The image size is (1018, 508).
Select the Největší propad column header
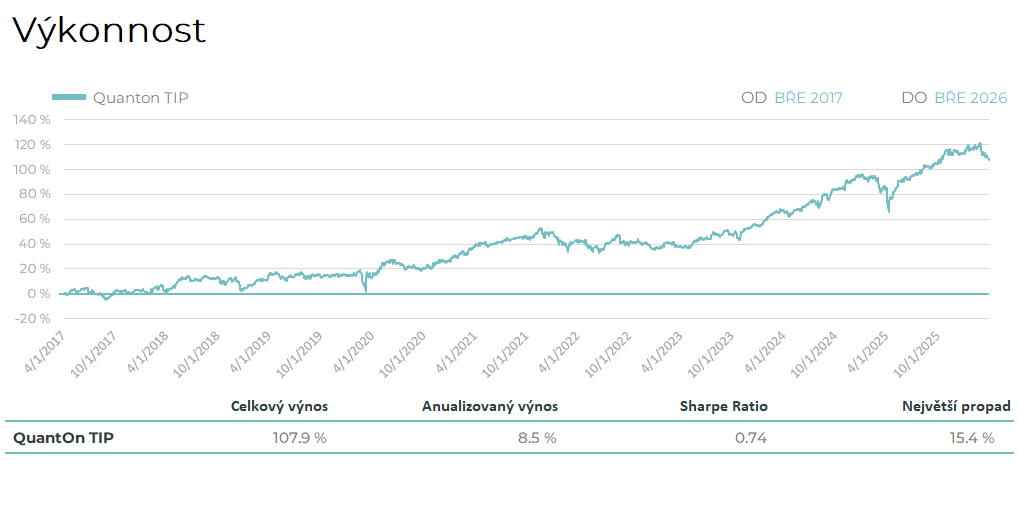click(x=956, y=406)
